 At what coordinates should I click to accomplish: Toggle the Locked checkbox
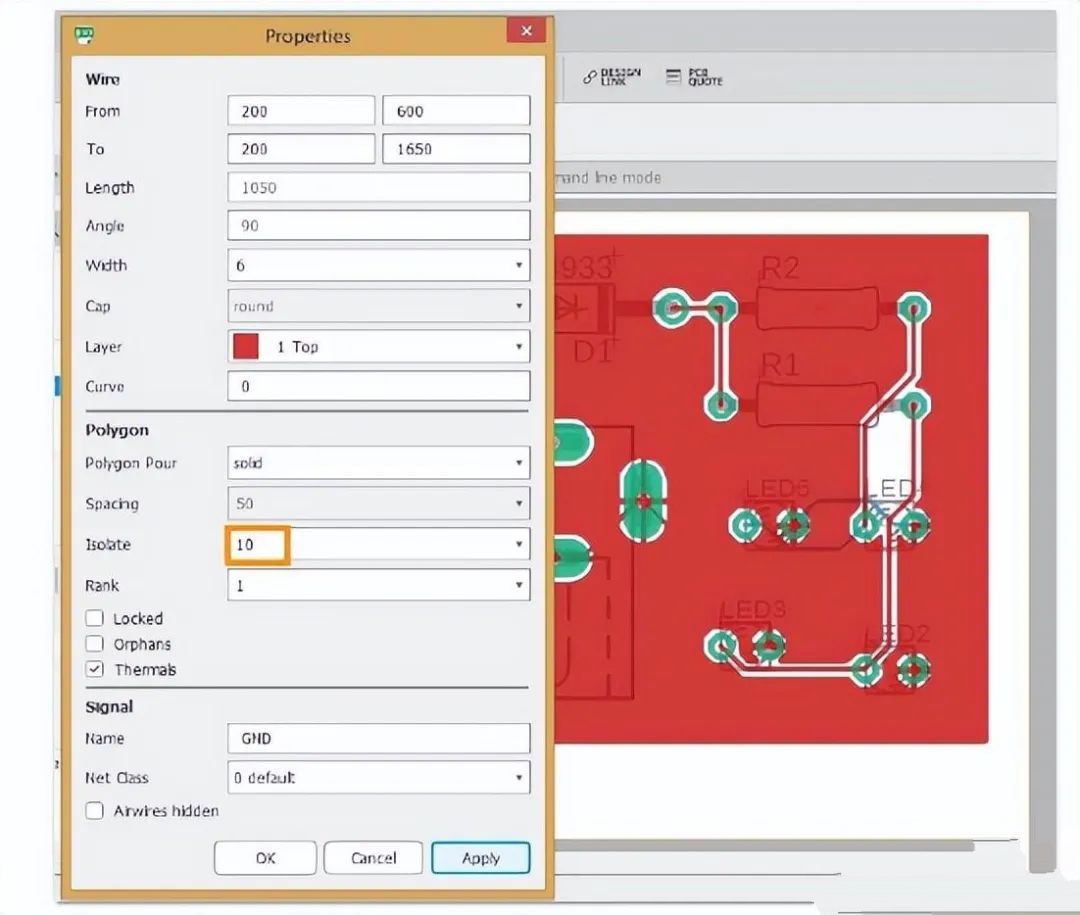click(x=95, y=618)
